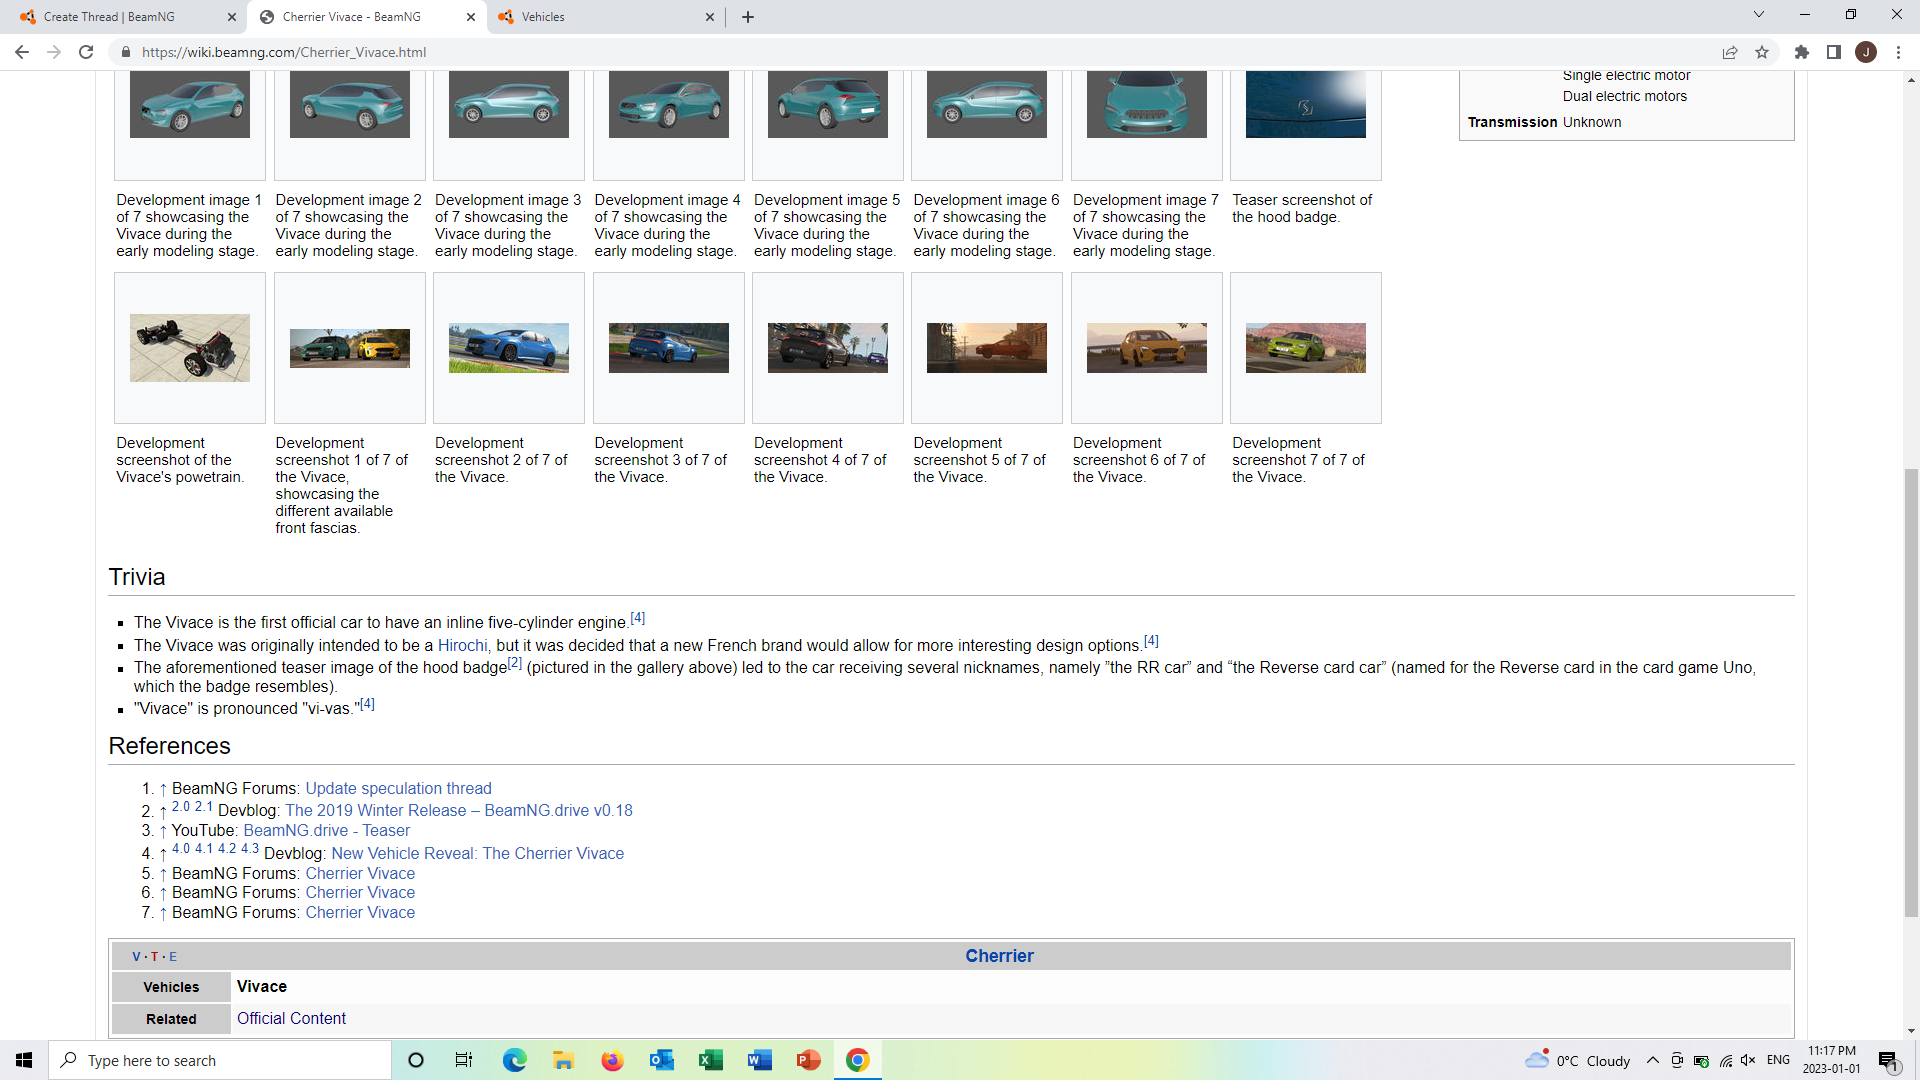Expand the tab search dropdown
This screenshot has height=1080, width=1920.
coord(1759,14)
